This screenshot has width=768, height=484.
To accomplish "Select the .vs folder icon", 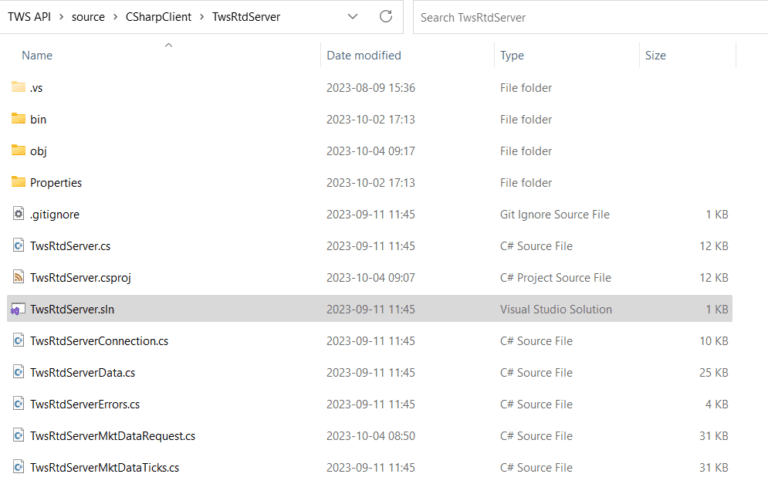I will (x=18, y=87).
